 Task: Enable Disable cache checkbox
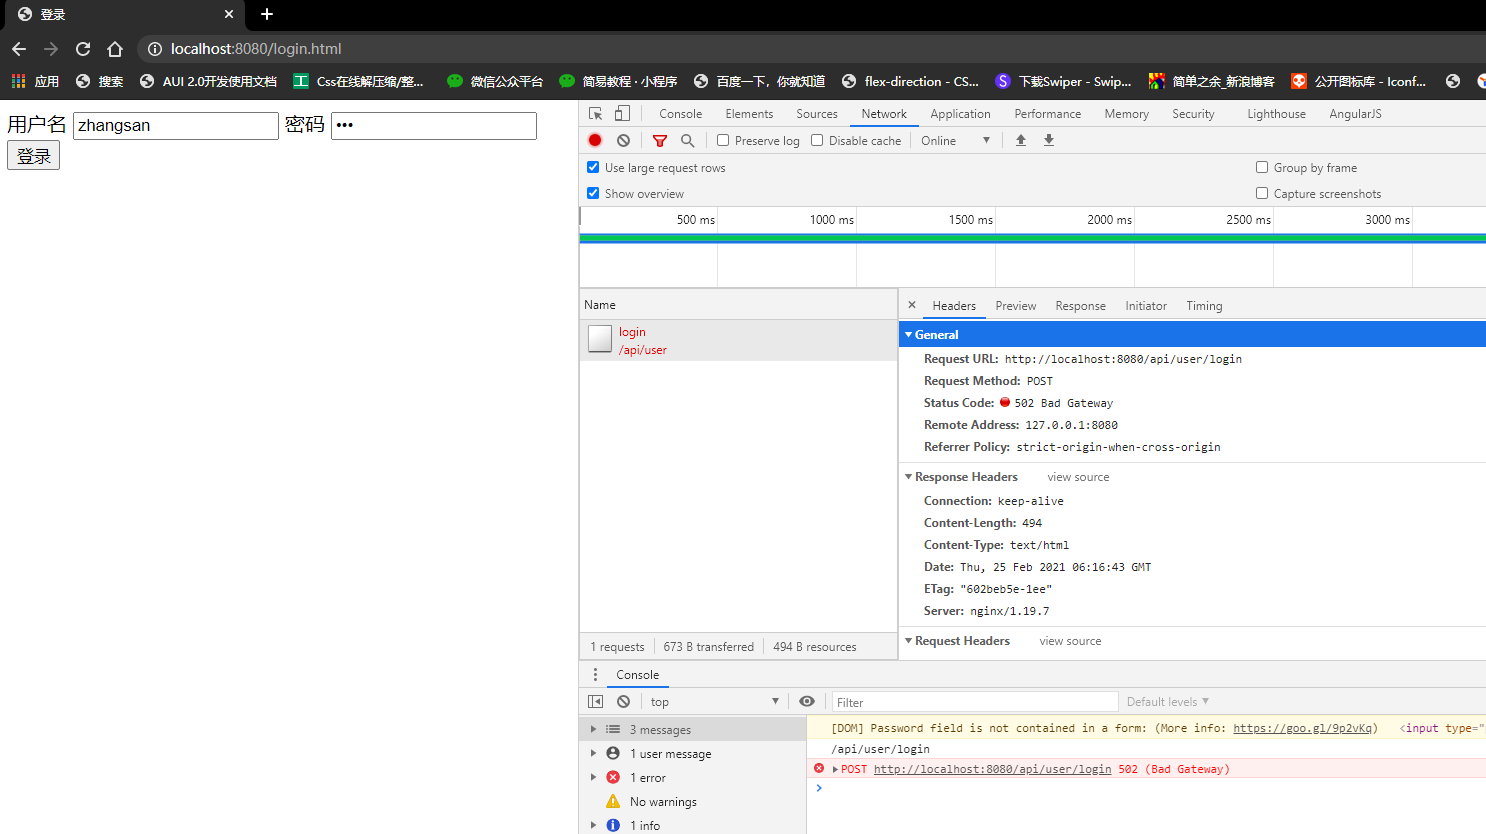(x=817, y=140)
